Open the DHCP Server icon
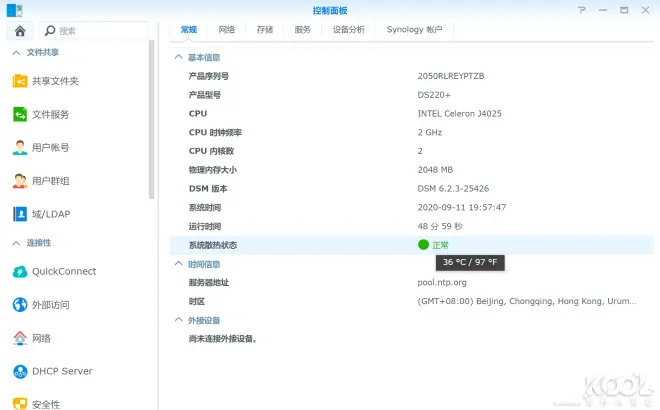660x410 pixels. click(x=20, y=371)
